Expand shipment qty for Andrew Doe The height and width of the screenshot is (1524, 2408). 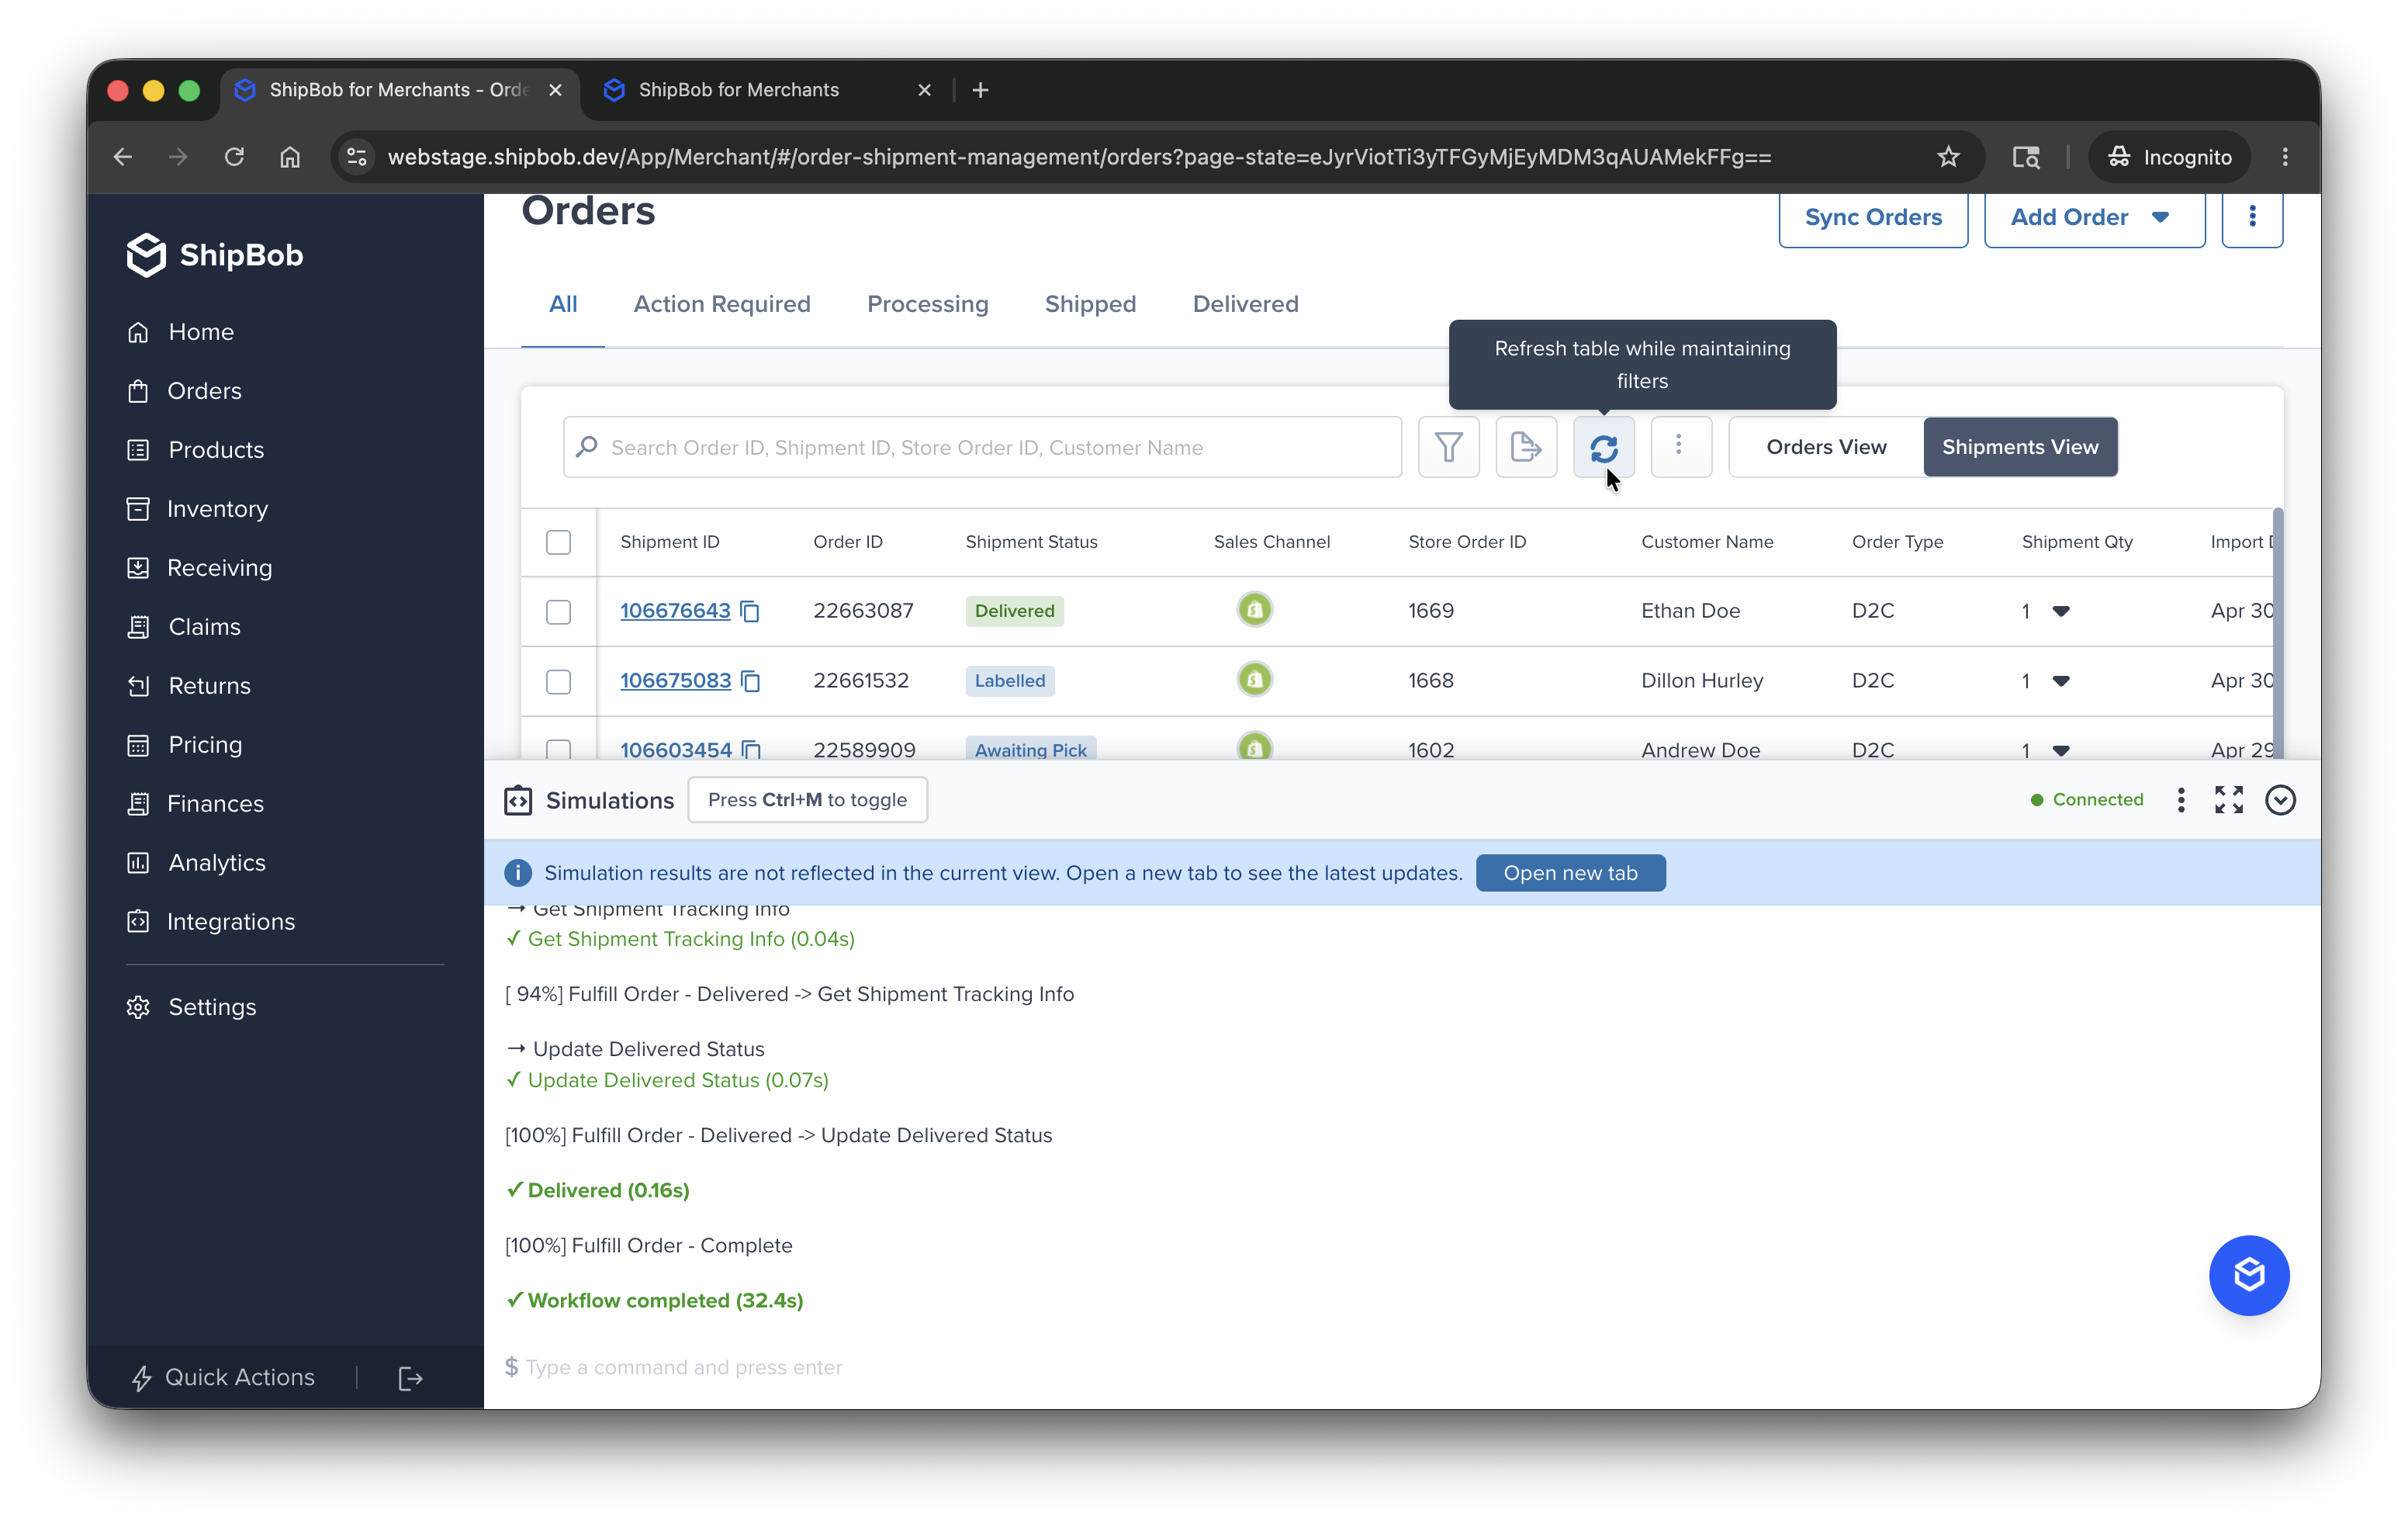pyautogui.click(x=2060, y=750)
